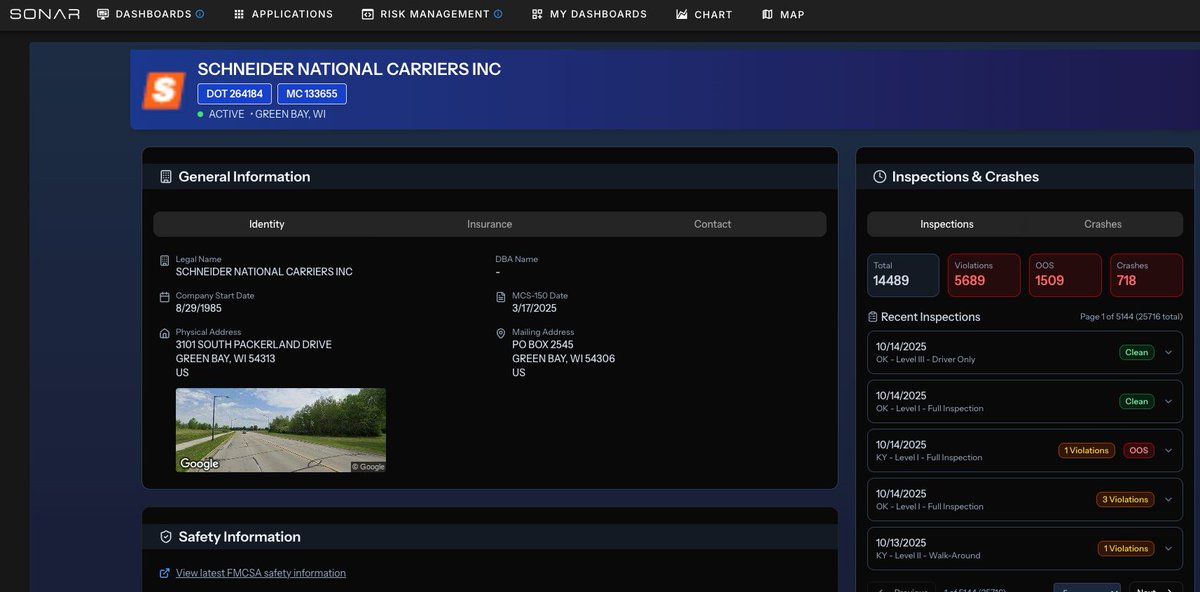Viewport: 1200px width, 592px height.
Task: Click the Clean badge on Level III inspection
Action: 1136,352
